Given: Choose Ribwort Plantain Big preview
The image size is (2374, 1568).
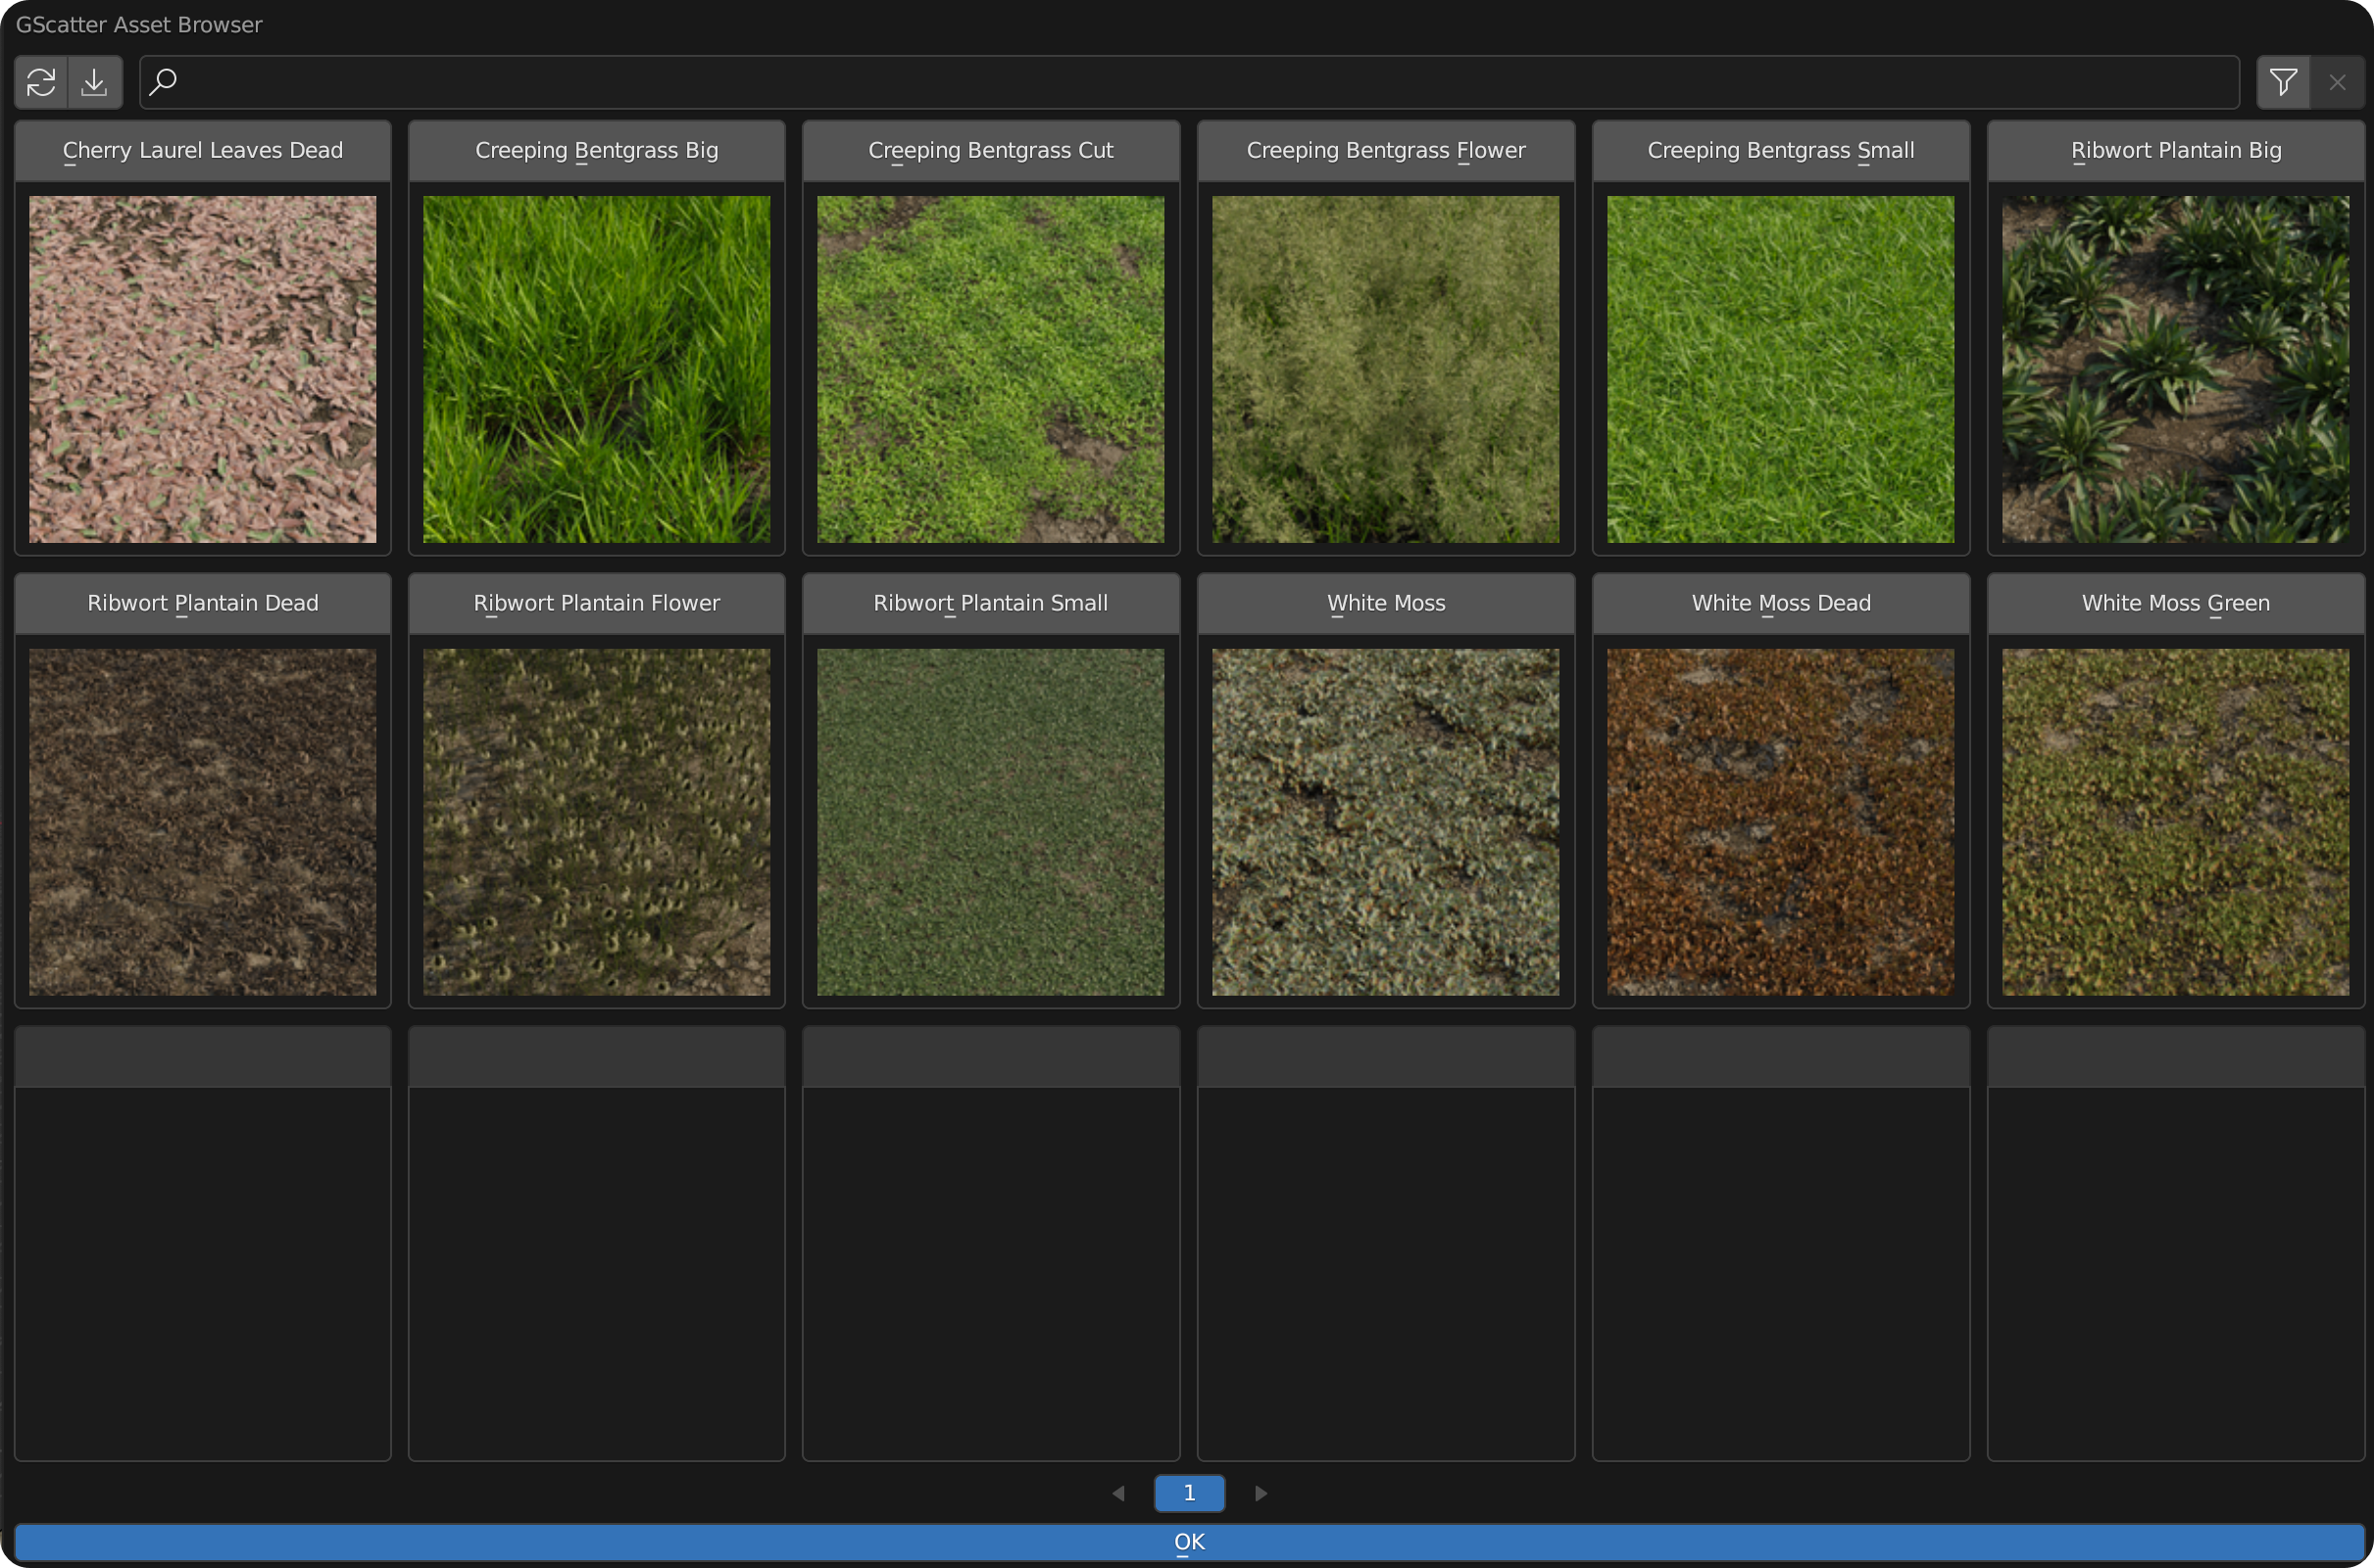Looking at the screenshot, I should [x=2175, y=369].
